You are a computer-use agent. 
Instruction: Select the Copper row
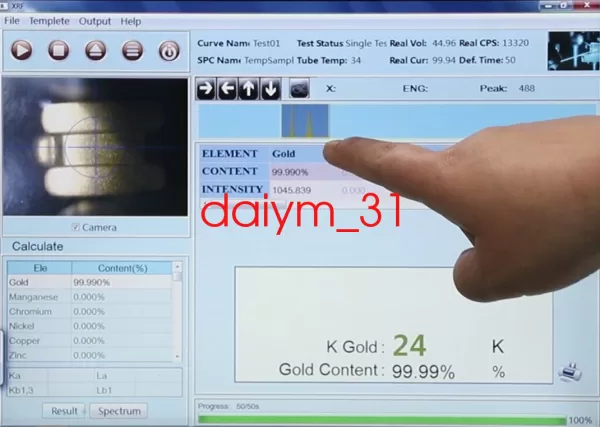[x=90, y=341]
